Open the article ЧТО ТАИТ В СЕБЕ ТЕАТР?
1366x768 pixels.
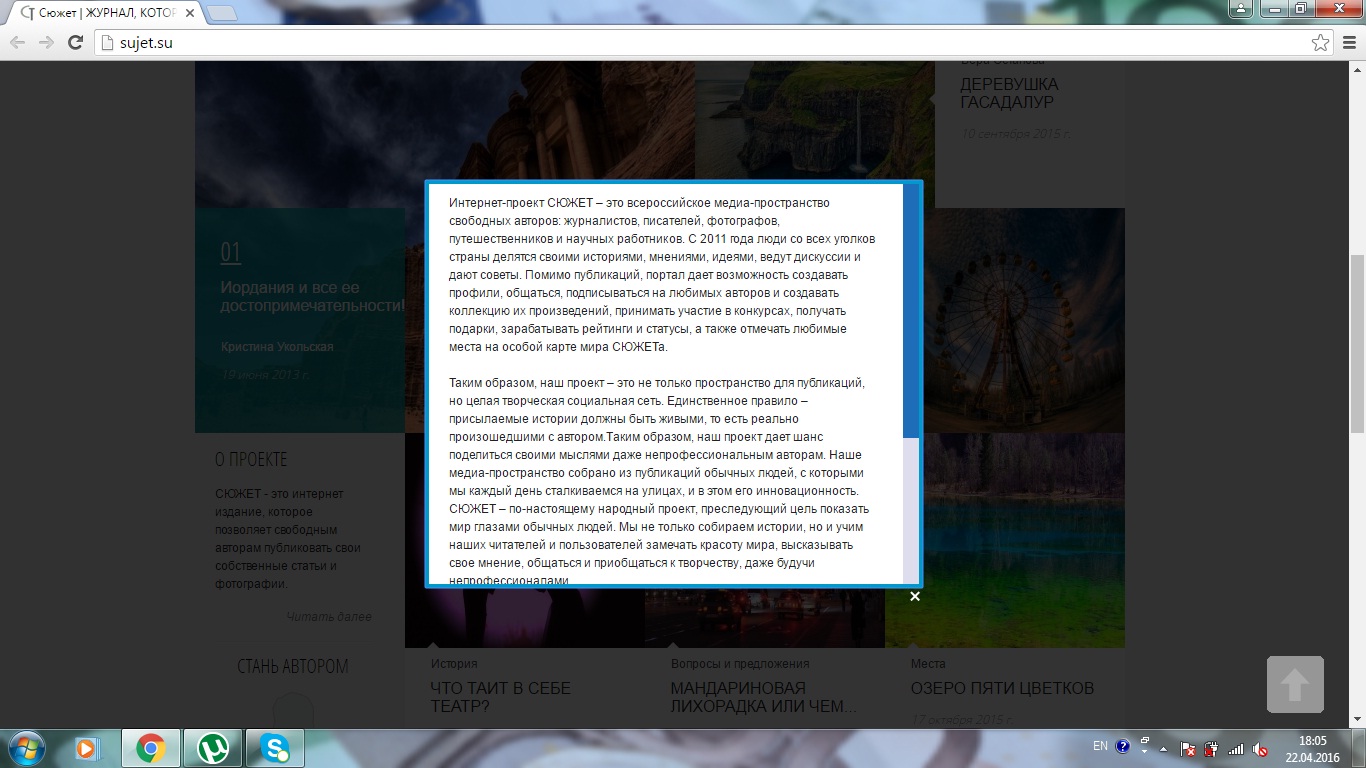coord(500,698)
